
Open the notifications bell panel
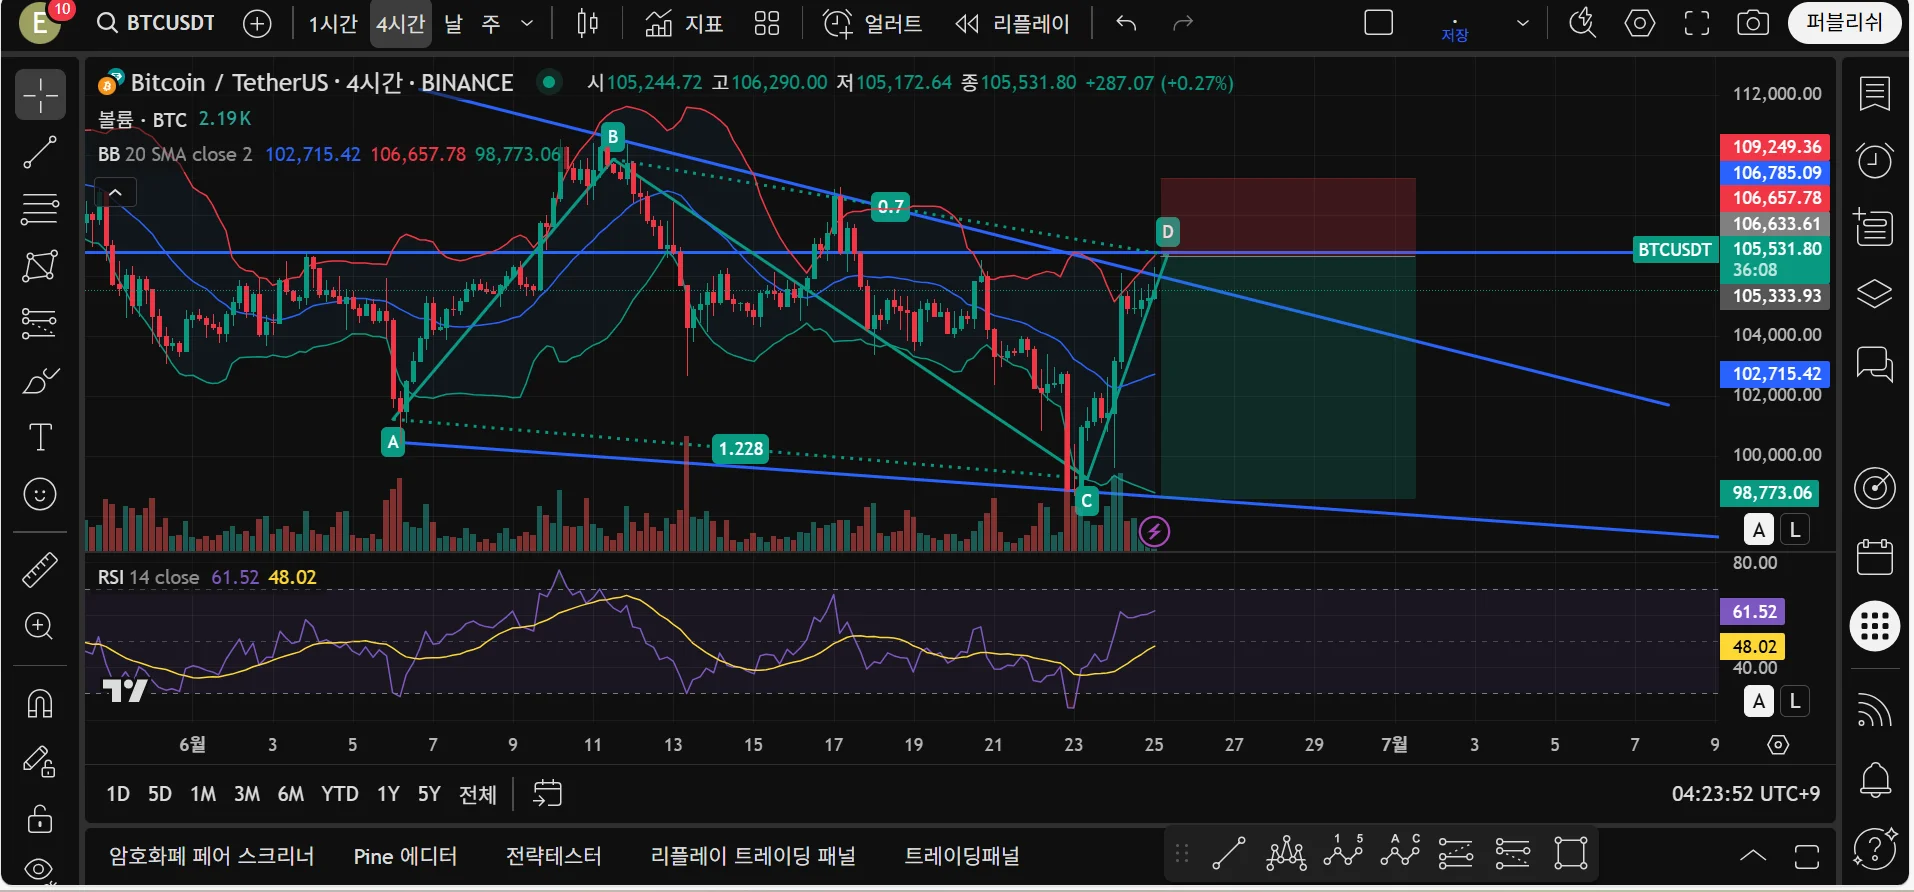click(1875, 780)
